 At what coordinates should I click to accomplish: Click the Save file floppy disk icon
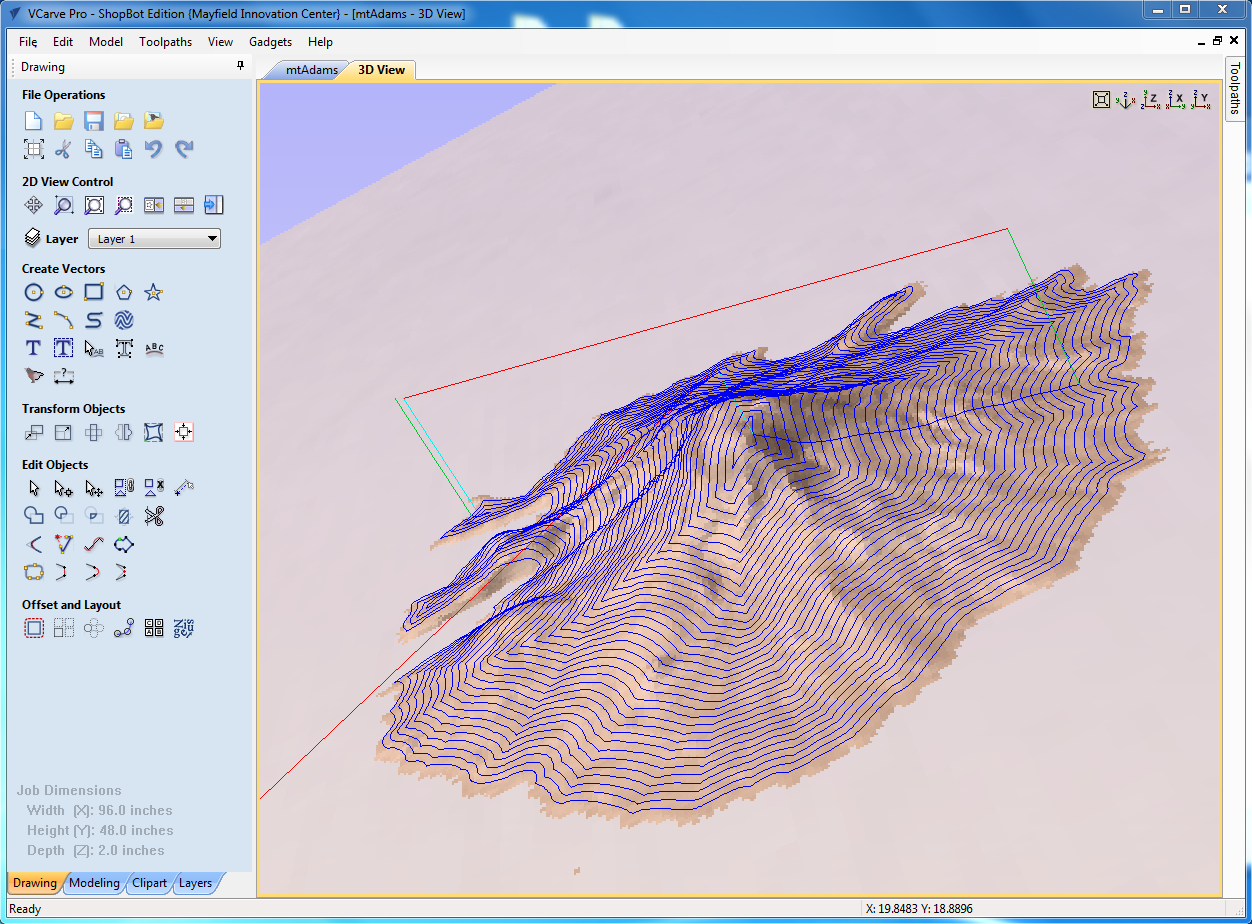93,121
